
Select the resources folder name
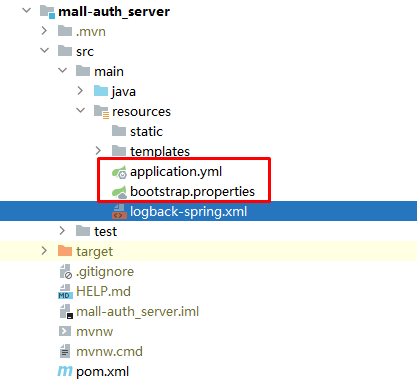(x=141, y=112)
